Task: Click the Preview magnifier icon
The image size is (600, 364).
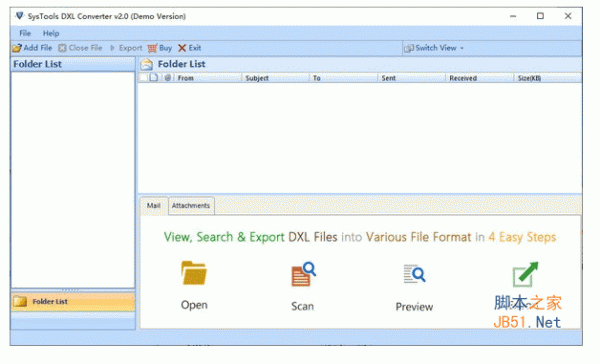Action: click(414, 274)
